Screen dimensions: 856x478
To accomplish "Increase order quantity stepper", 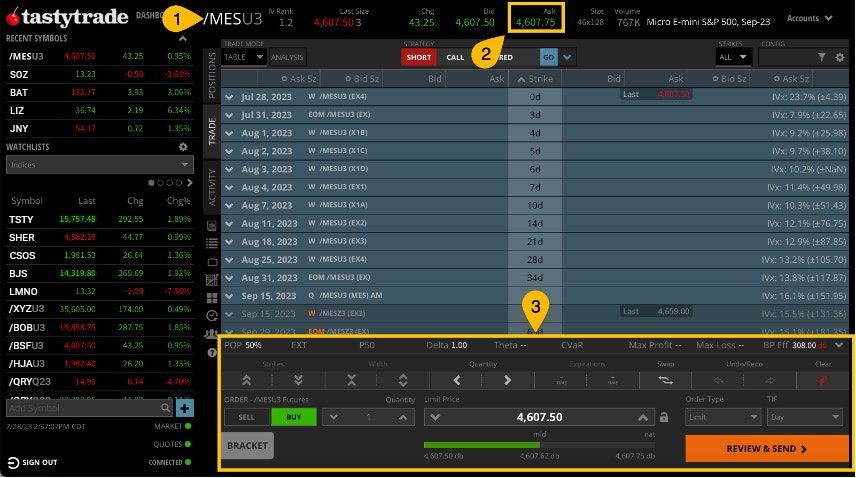I will coord(403,417).
